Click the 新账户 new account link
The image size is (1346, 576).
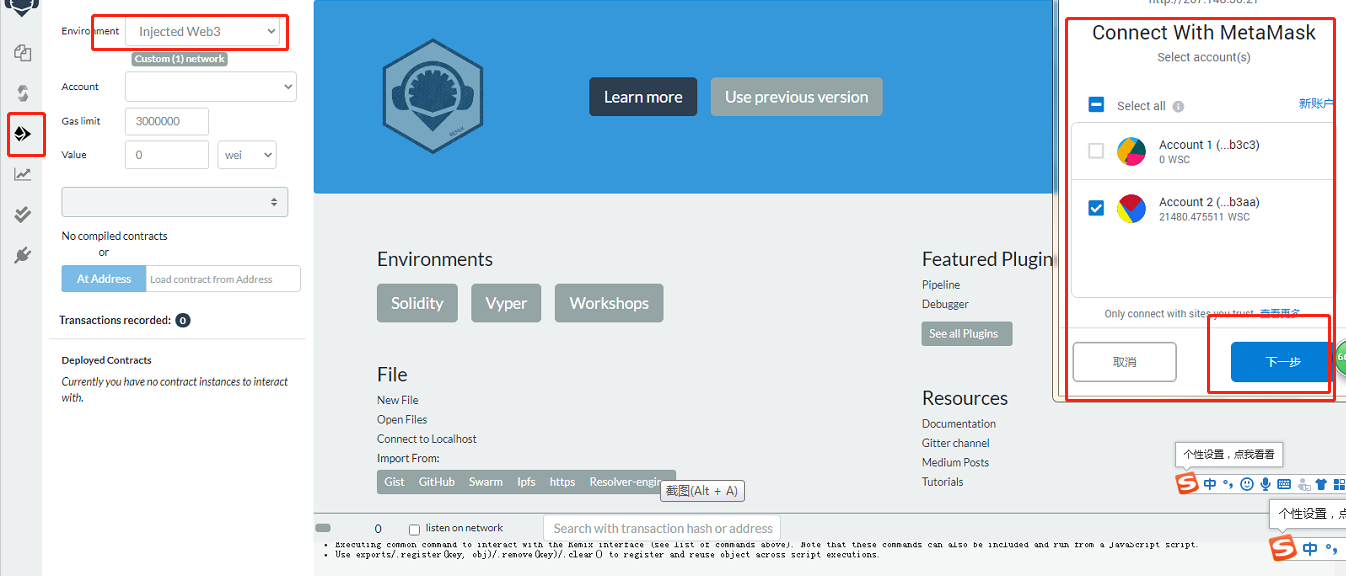1316,104
